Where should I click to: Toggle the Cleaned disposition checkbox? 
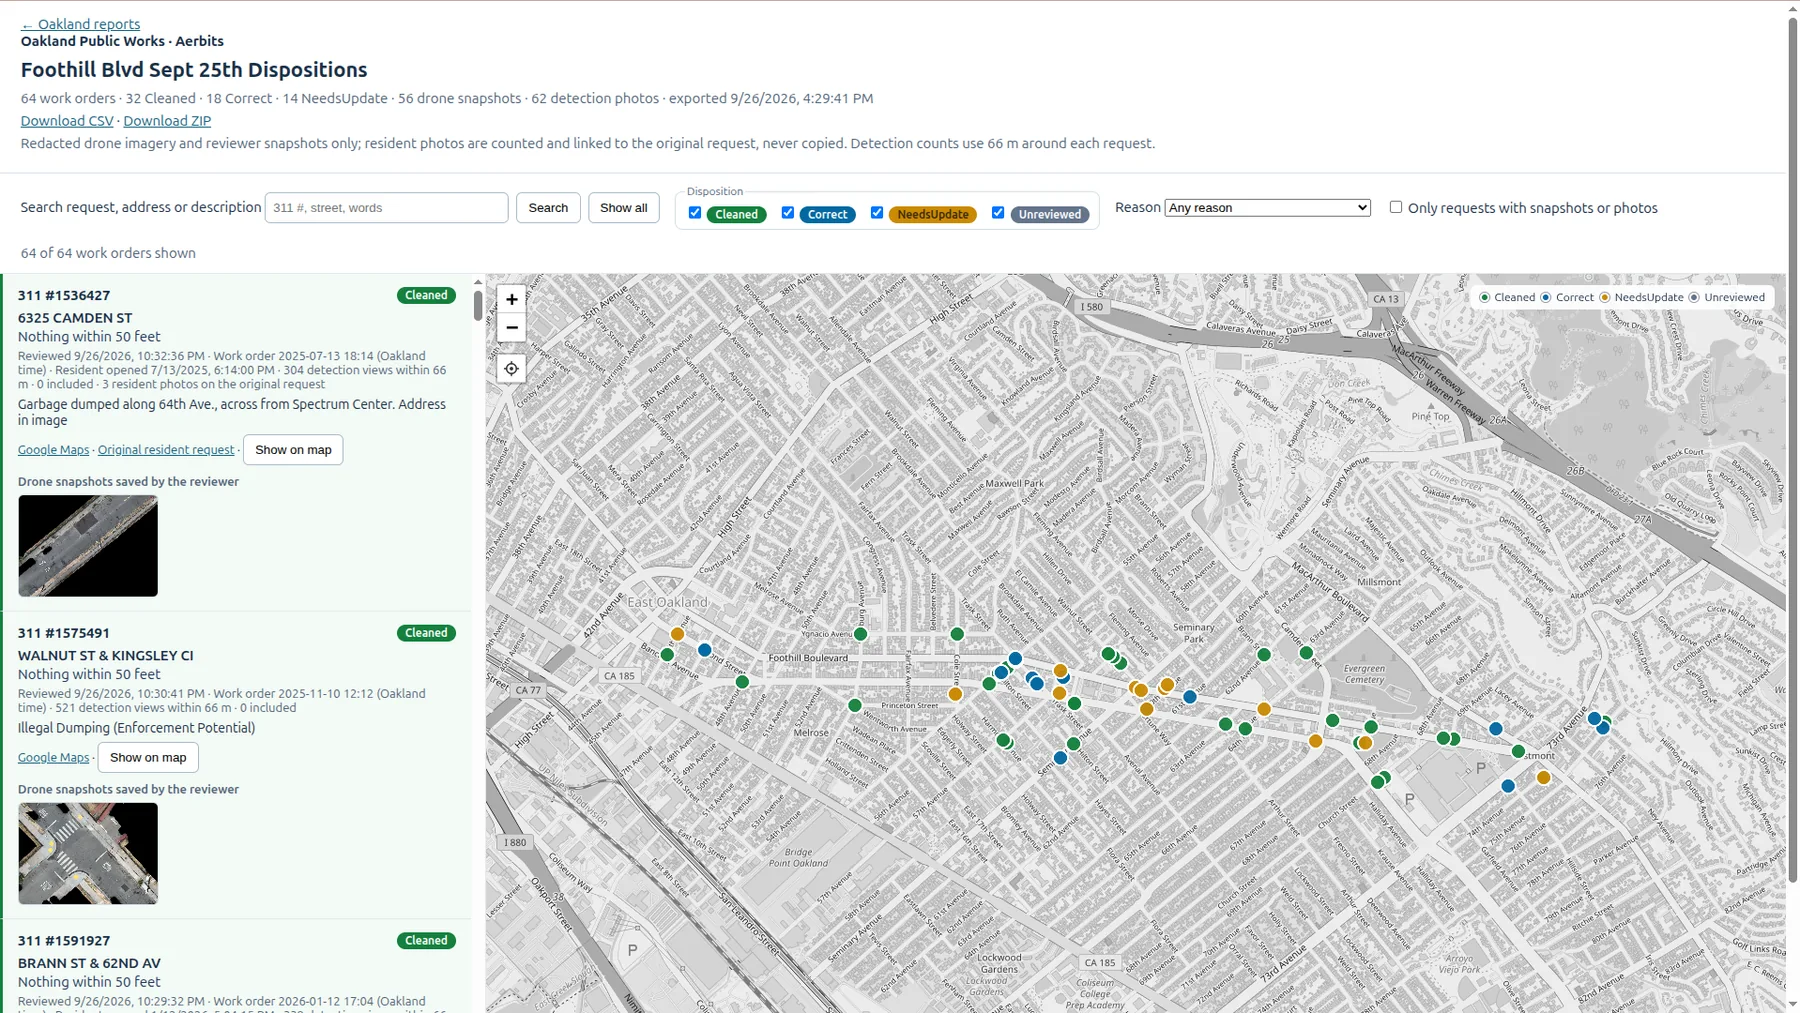coord(695,213)
